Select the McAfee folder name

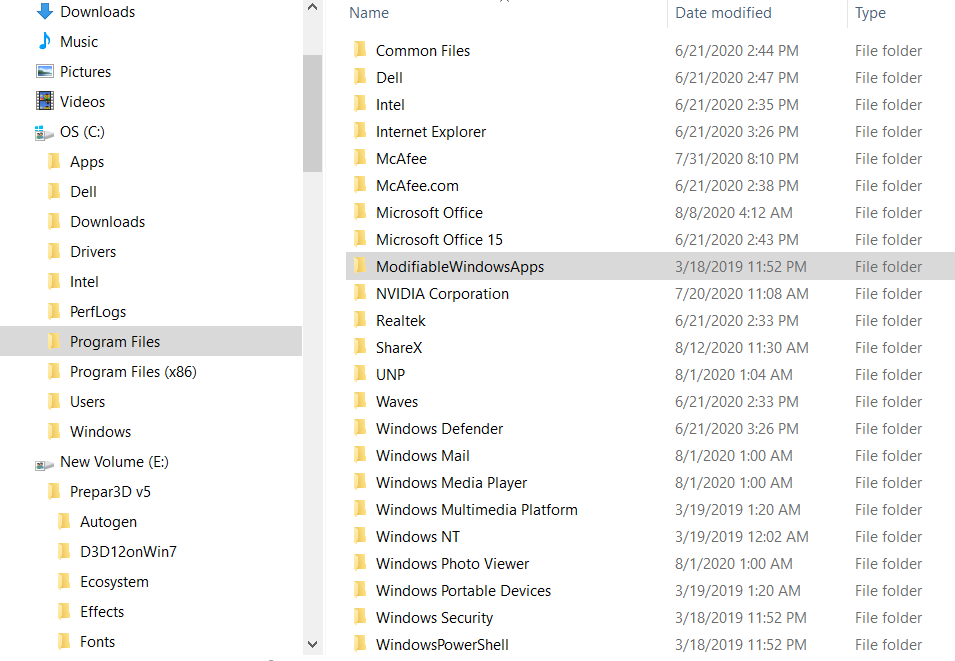(x=401, y=158)
